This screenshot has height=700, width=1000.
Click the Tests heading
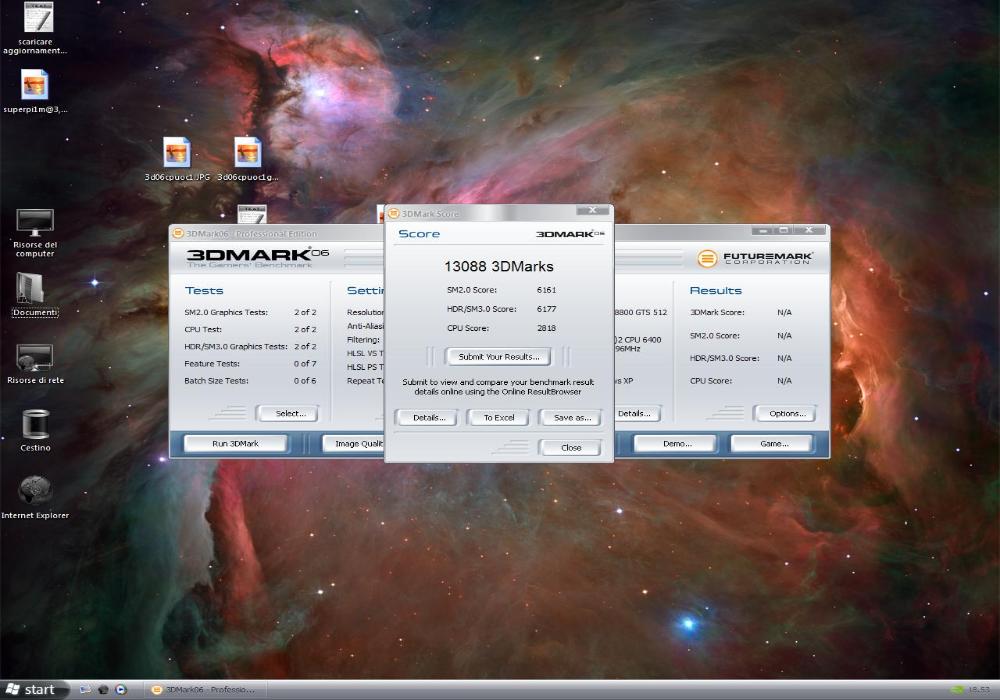[x=204, y=291]
